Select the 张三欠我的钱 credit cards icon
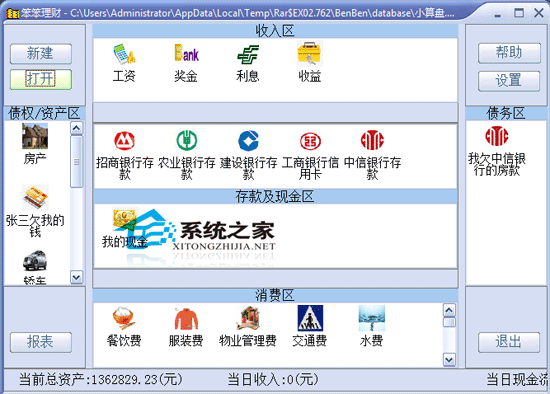Screen dimensions: 550x394 pyautogui.click(x=35, y=198)
